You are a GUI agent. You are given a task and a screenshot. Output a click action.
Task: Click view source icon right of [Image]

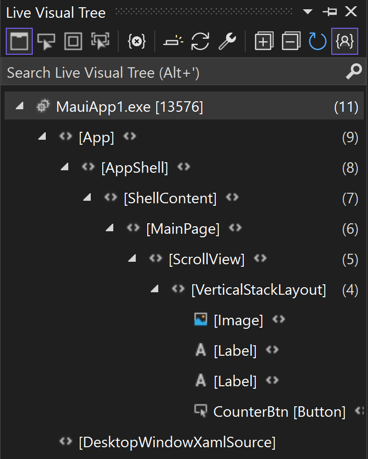click(x=279, y=319)
